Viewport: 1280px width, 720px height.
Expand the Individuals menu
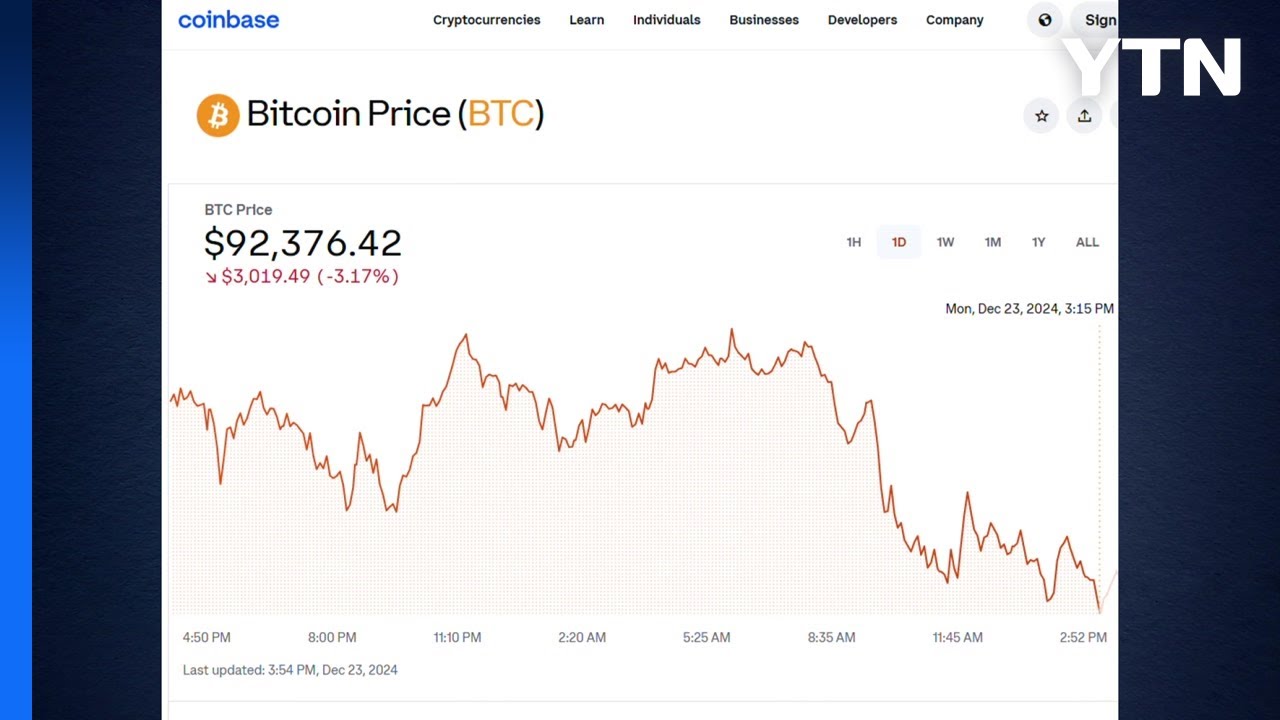666,20
